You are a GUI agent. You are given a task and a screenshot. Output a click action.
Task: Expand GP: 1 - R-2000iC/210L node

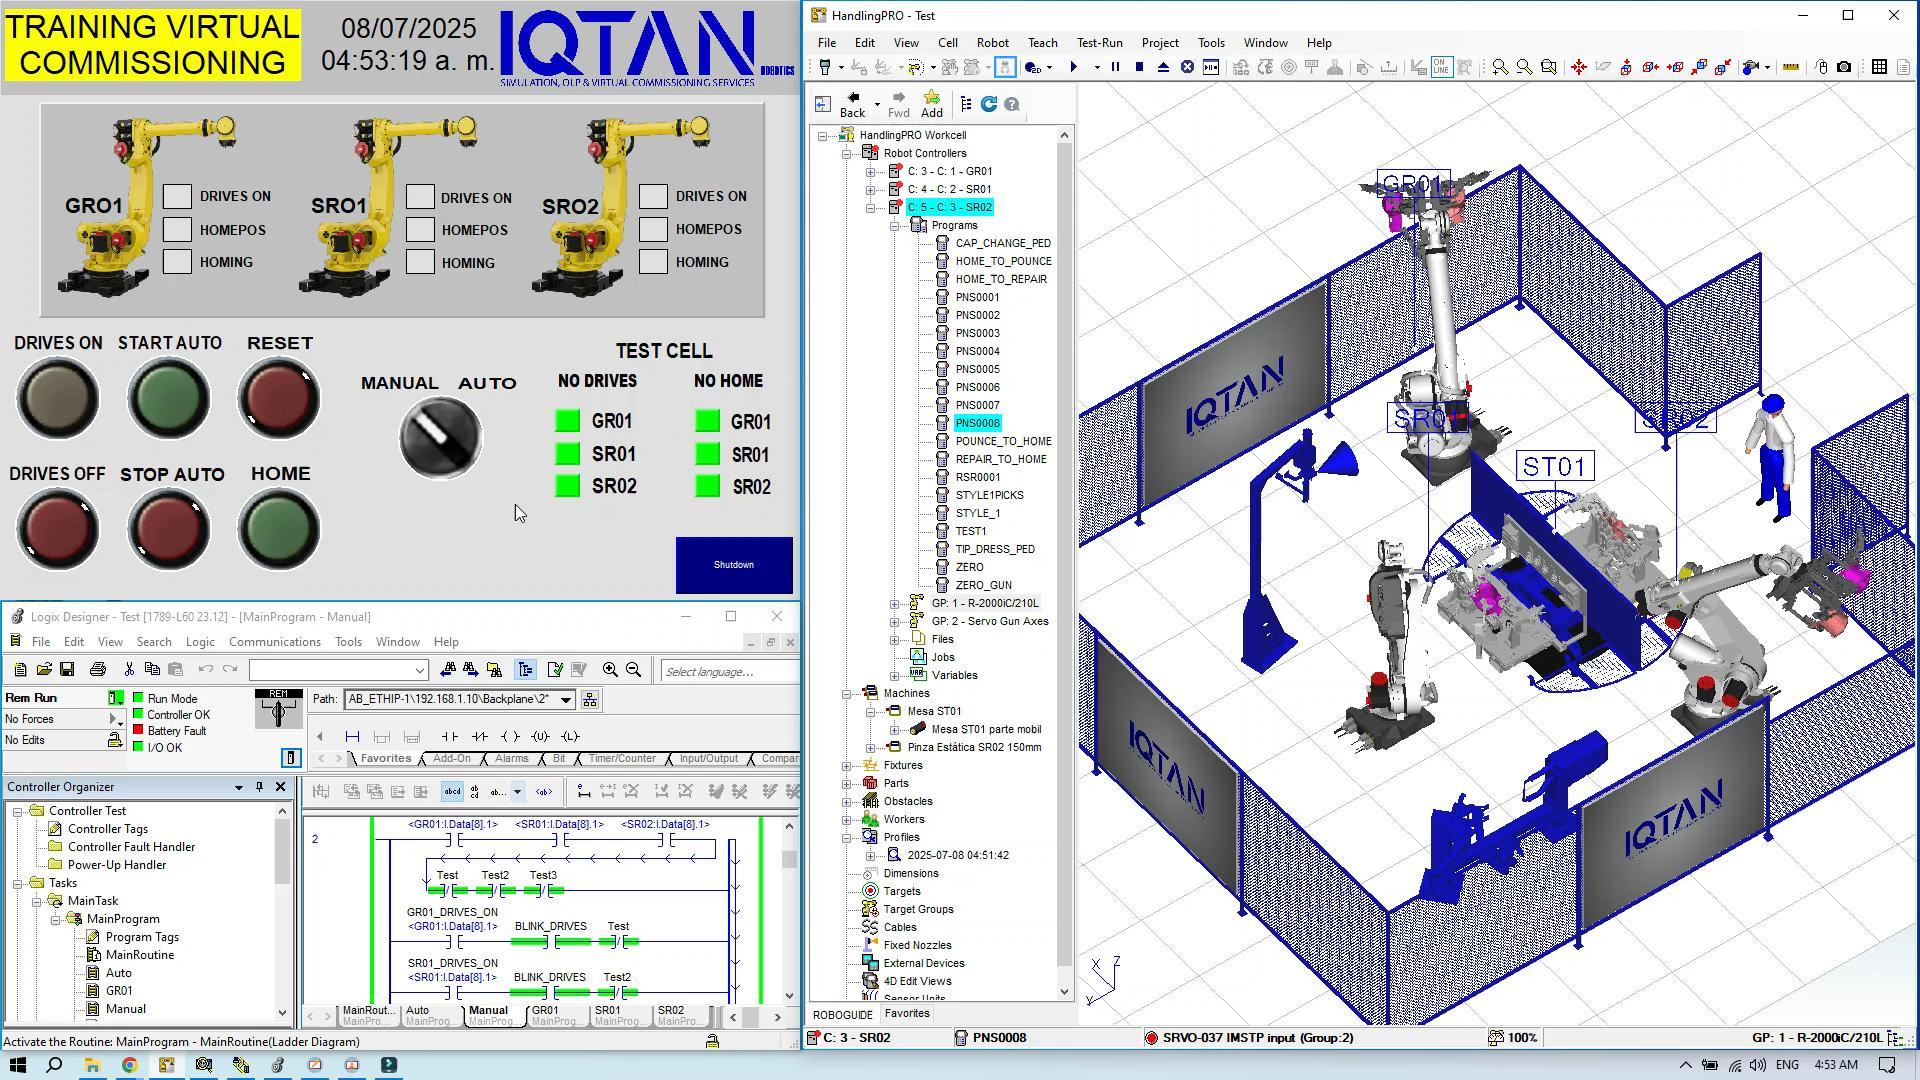[x=894, y=603]
